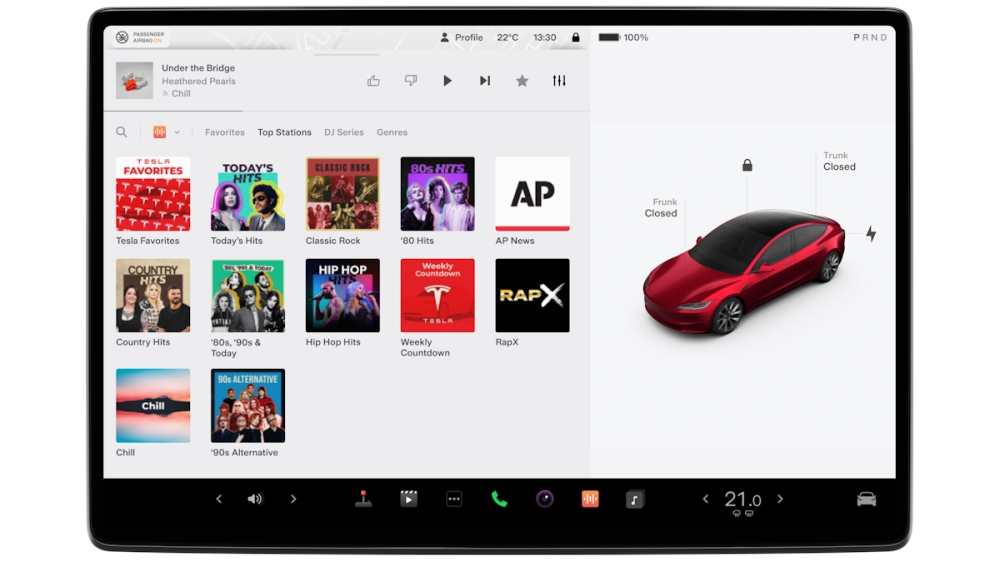Viewport: 1000px width, 562px height.
Task: Add current song to favorites star
Action: 522,81
